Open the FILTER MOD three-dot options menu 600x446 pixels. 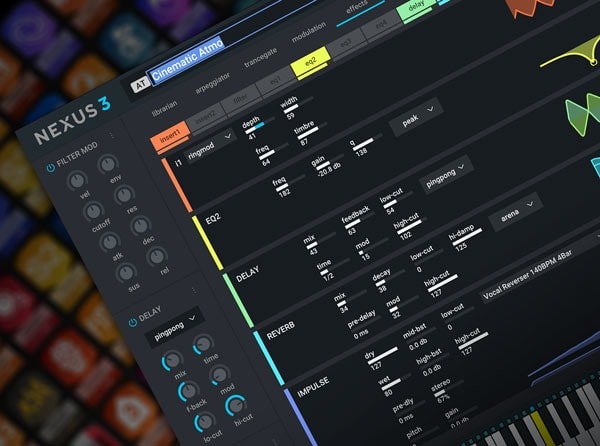(x=111, y=135)
